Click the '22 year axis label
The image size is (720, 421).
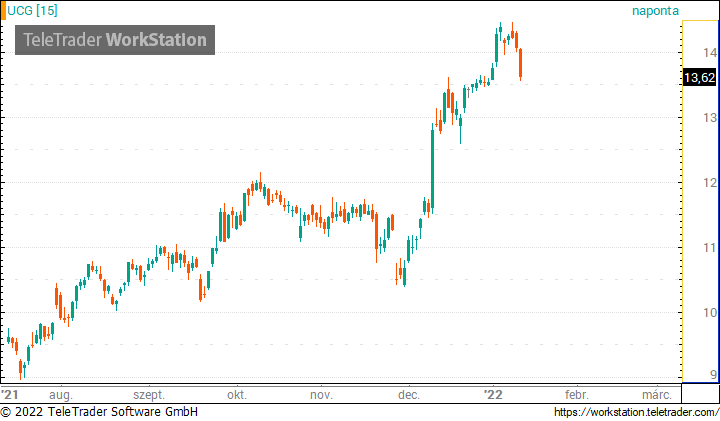point(494,394)
